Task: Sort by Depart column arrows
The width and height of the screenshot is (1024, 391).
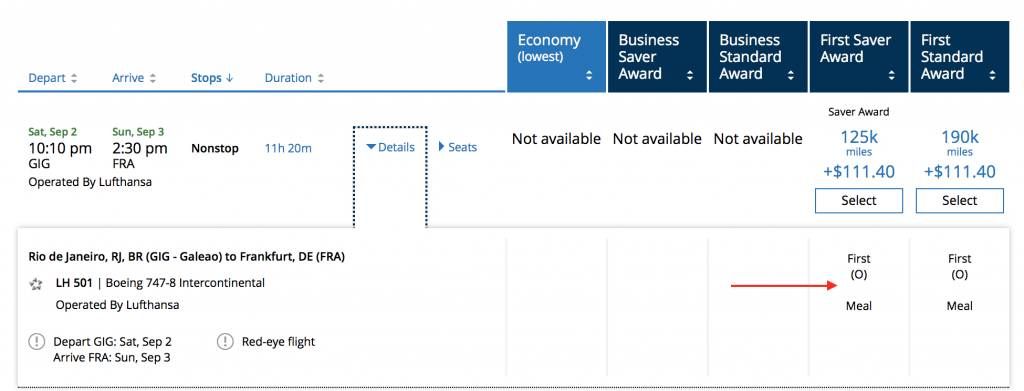Action: (x=74, y=78)
